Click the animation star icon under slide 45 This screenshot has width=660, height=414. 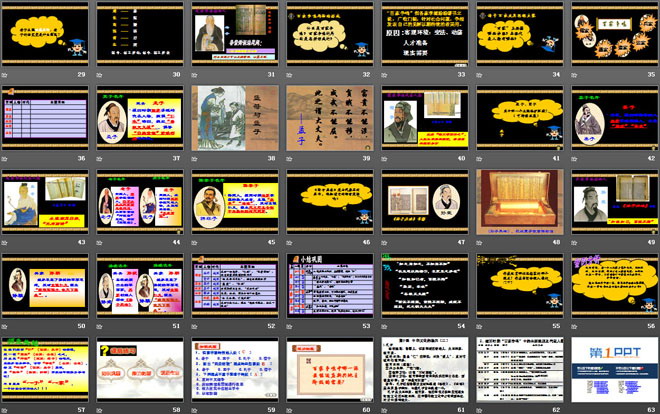point(194,243)
